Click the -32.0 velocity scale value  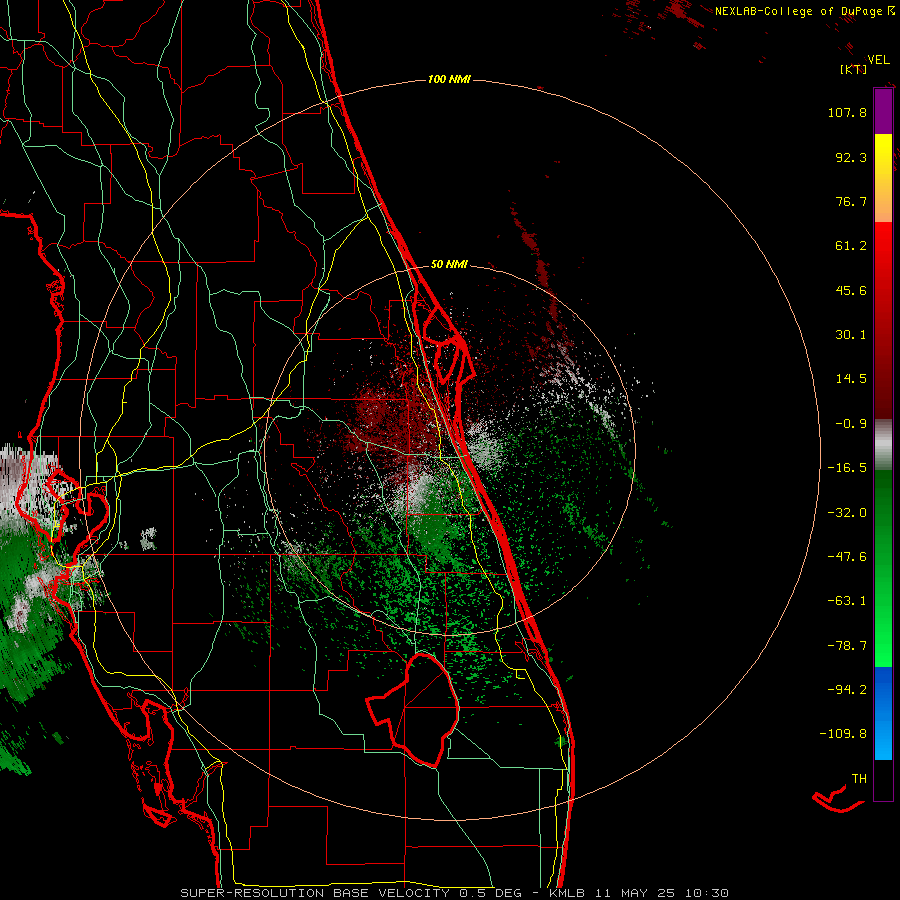coord(847,513)
